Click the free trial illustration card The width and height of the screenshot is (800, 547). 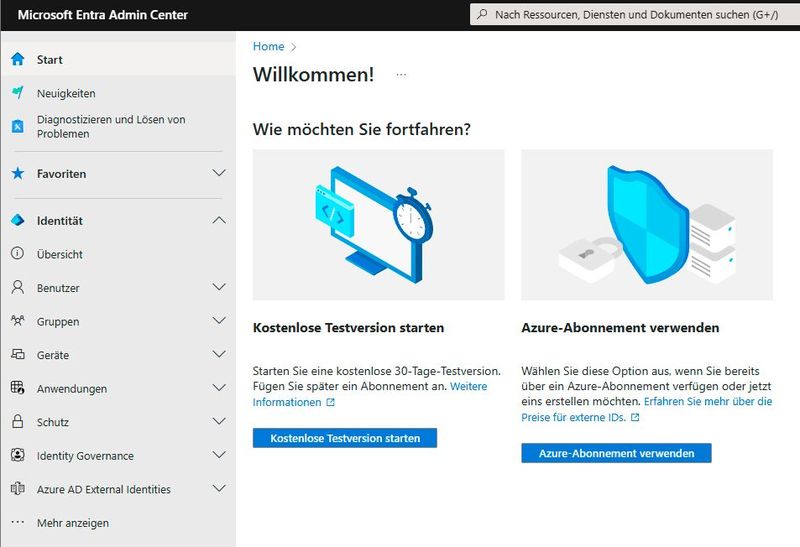click(x=379, y=225)
